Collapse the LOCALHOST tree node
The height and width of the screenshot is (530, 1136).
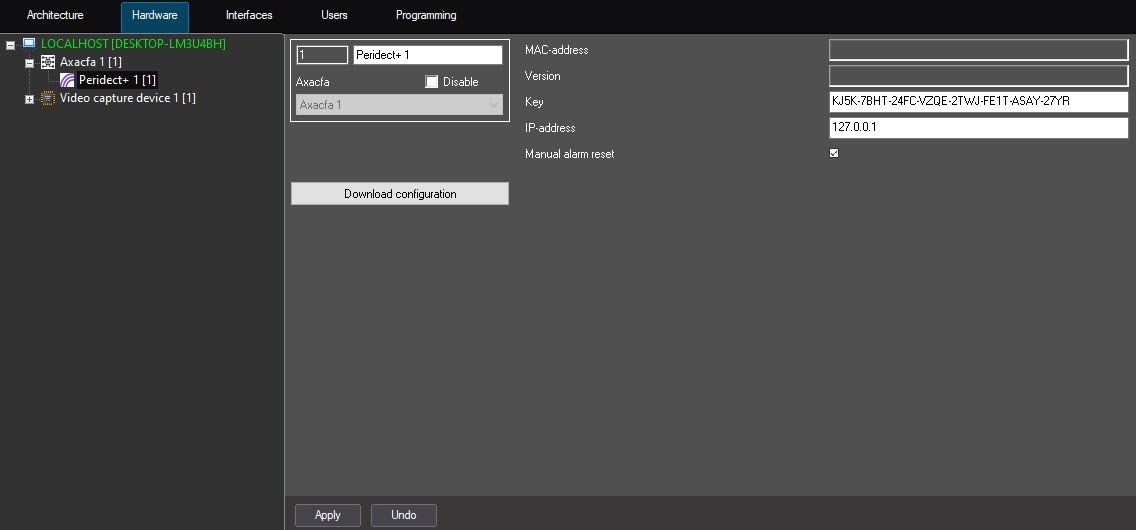(10, 45)
